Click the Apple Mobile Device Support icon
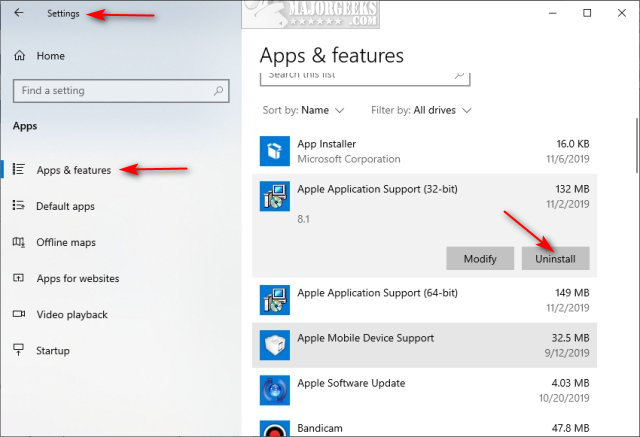 pyautogui.click(x=275, y=345)
